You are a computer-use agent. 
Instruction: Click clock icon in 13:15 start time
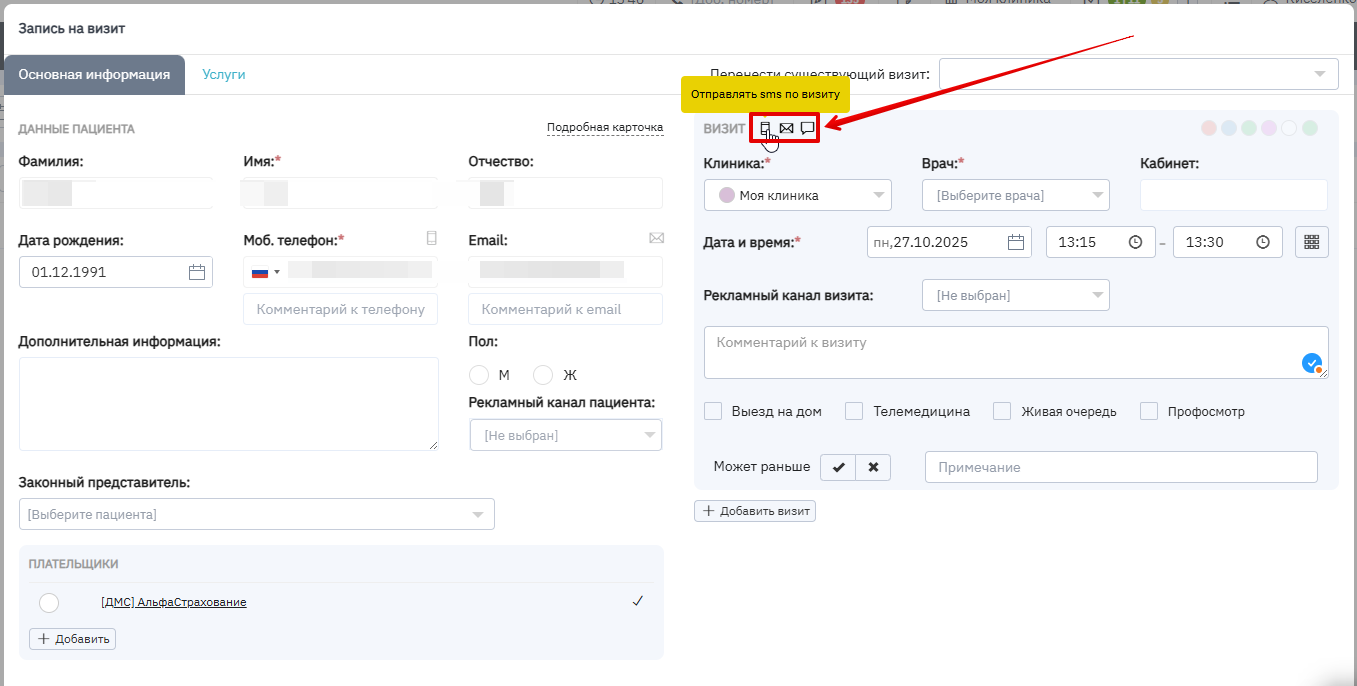point(1135,242)
